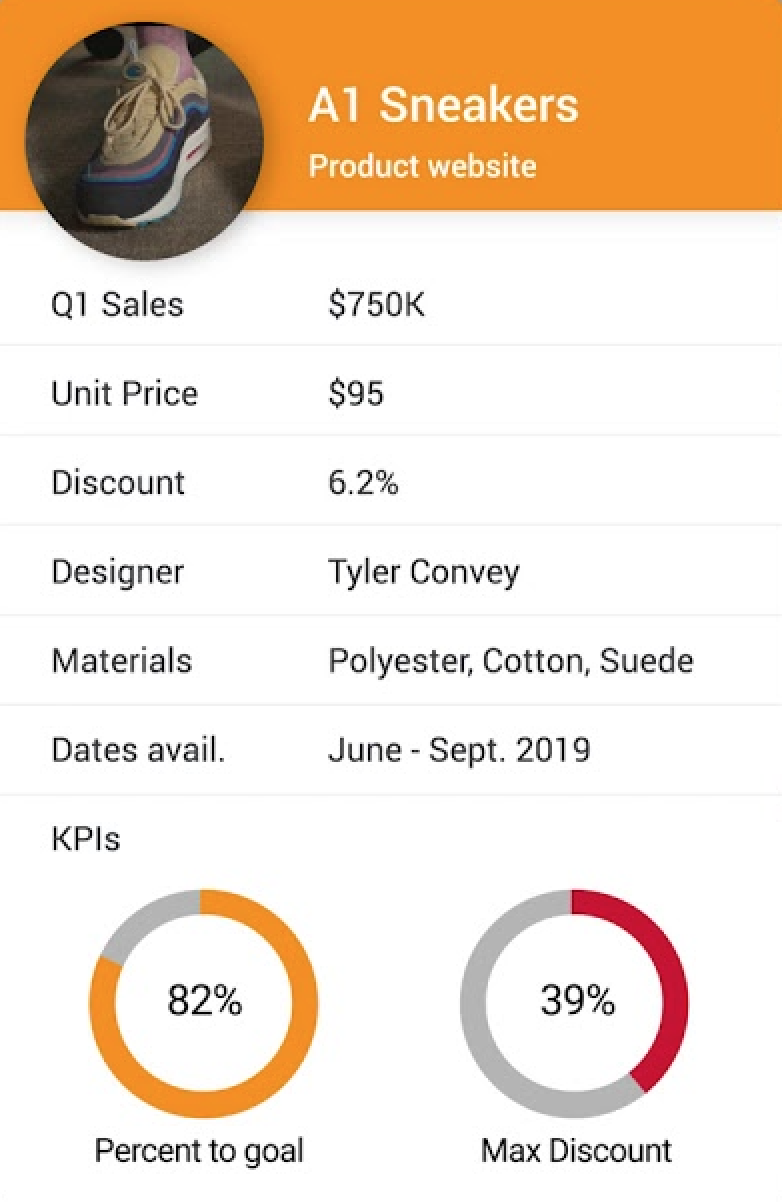Click the 82% orange progress ring
Screen dimensions: 782x1202
tap(204, 1001)
